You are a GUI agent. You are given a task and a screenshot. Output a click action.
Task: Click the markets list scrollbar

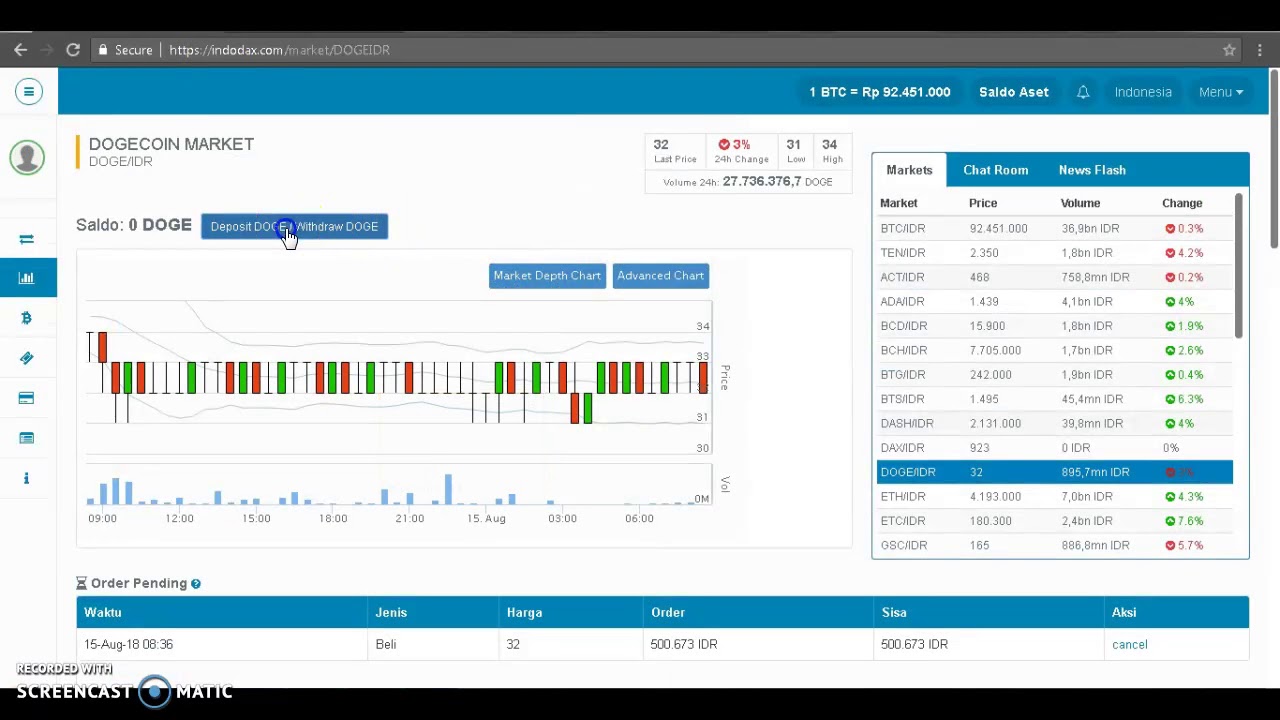tap(1238, 266)
